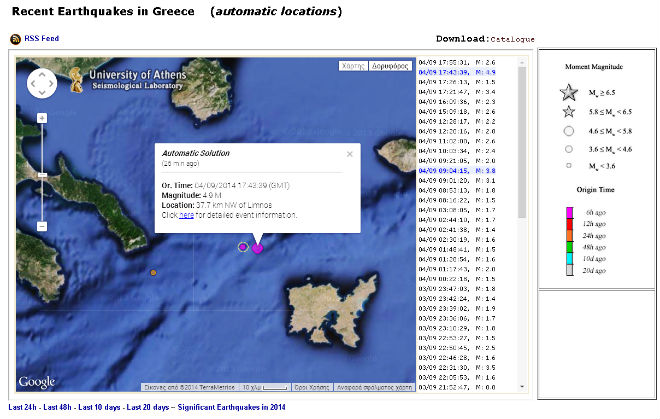Click the white-ringed earthquake marker
Viewport: 660px width, 419px height.
[x=243, y=246]
